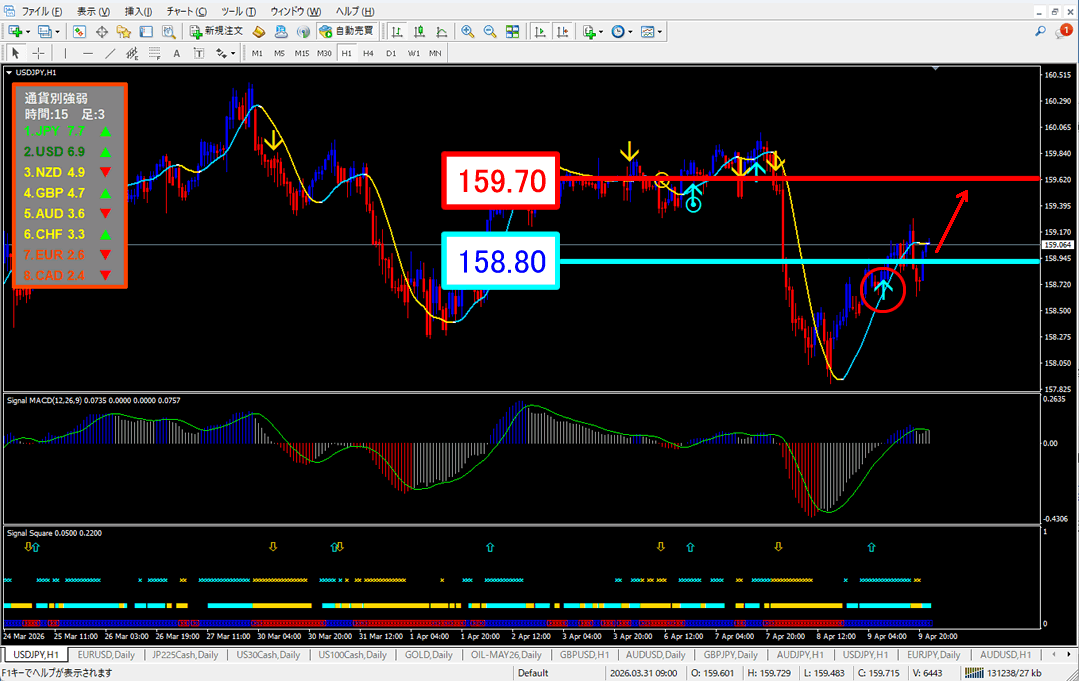The image size is (1080, 681).
Task: Expand the periodicity clock dropdown
Action: (630, 31)
